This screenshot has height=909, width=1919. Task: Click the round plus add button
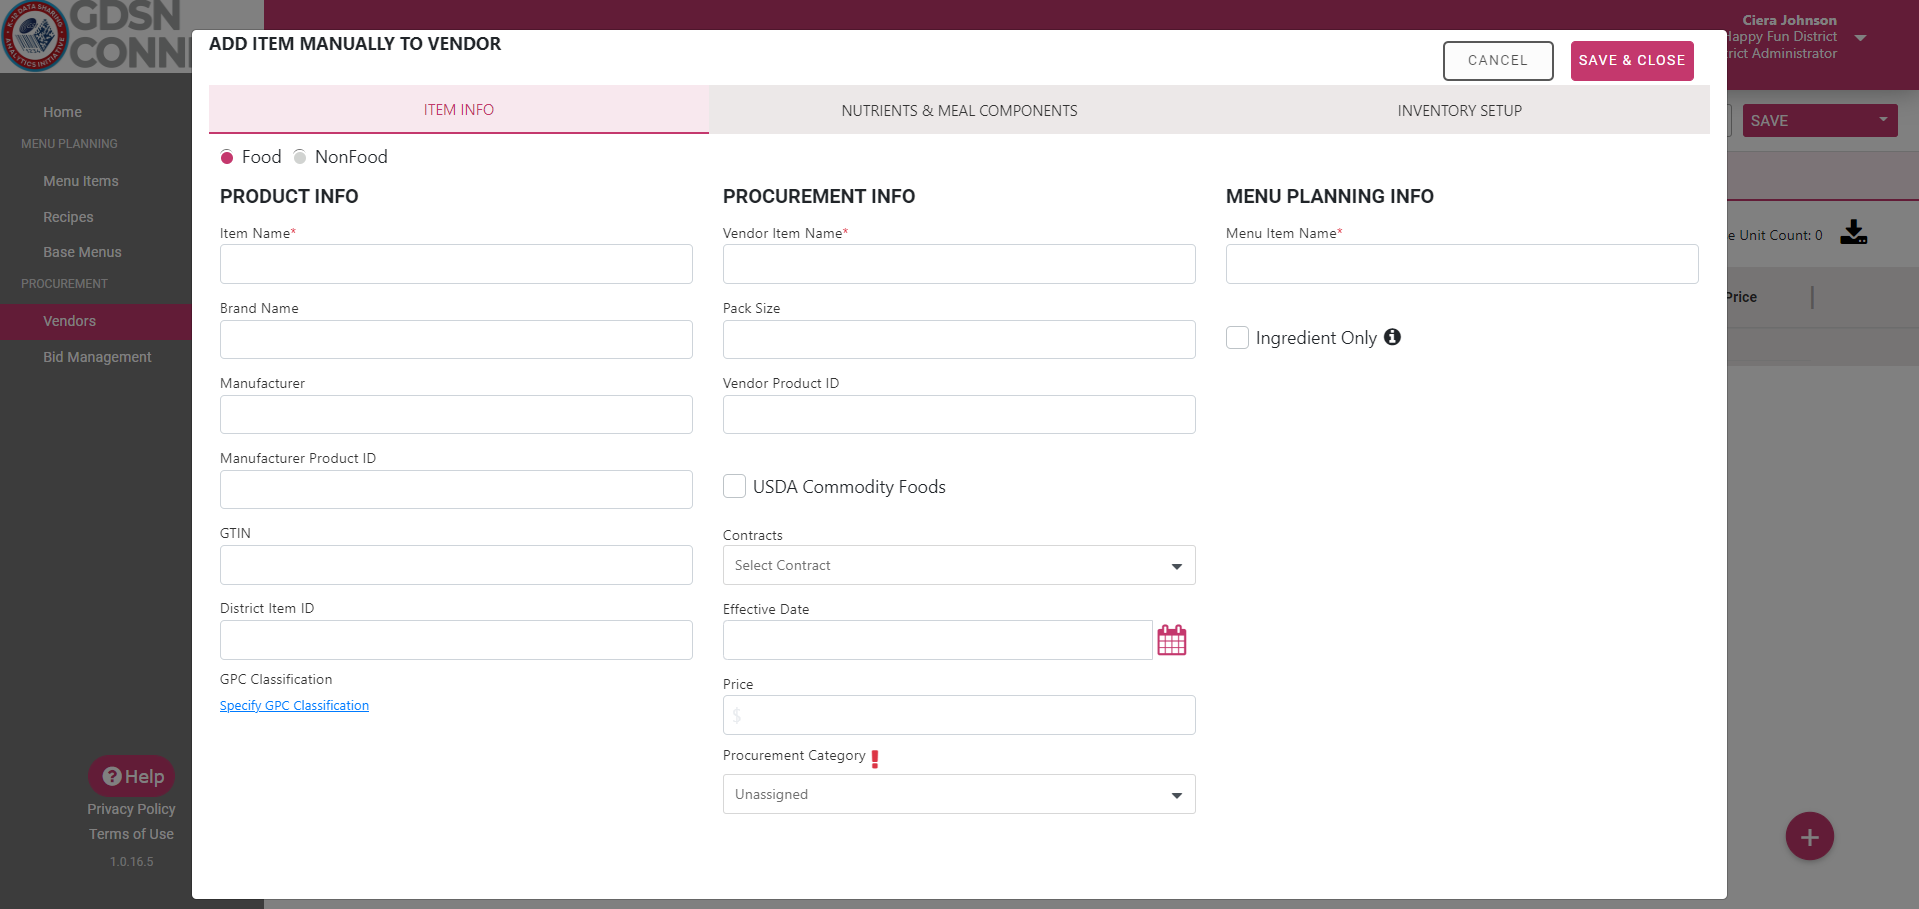pyautogui.click(x=1809, y=837)
